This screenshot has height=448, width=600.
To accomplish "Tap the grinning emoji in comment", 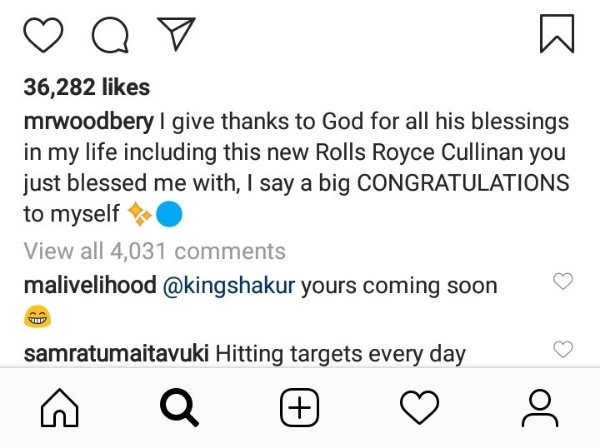I will pyautogui.click(x=38, y=316).
